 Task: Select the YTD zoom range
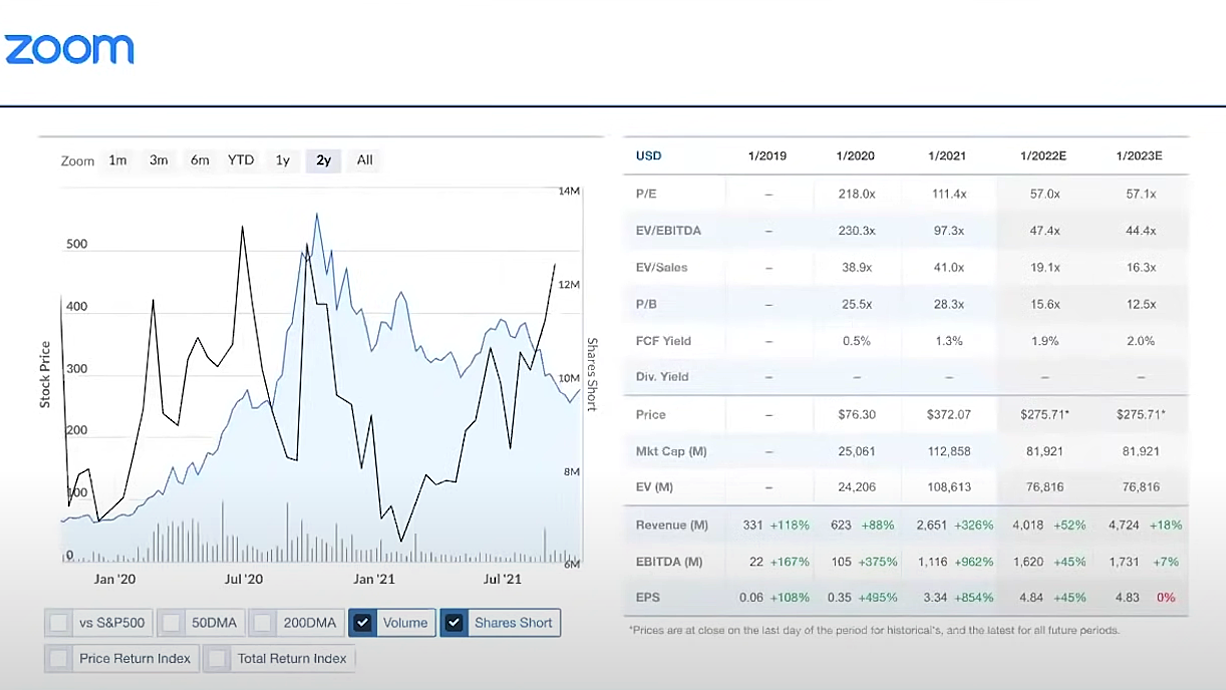[x=241, y=160]
